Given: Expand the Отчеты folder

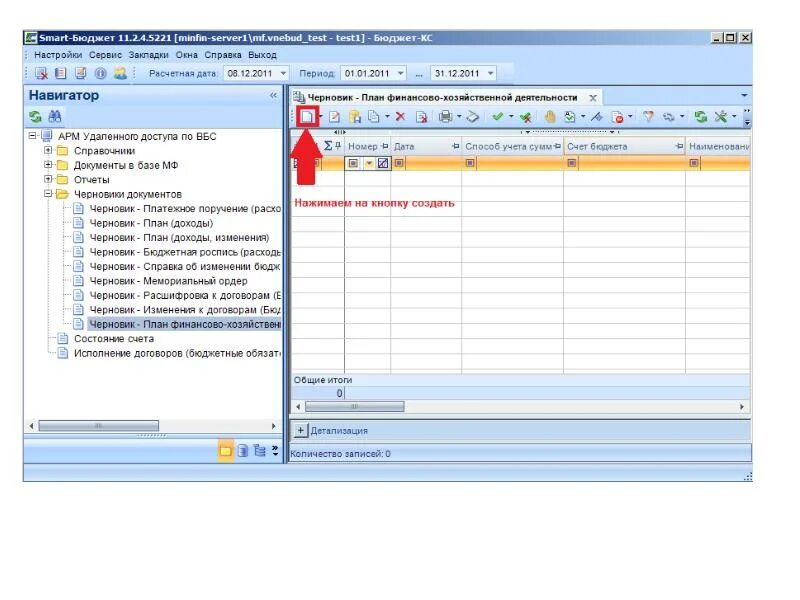Looking at the screenshot, I should coord(48,179).
